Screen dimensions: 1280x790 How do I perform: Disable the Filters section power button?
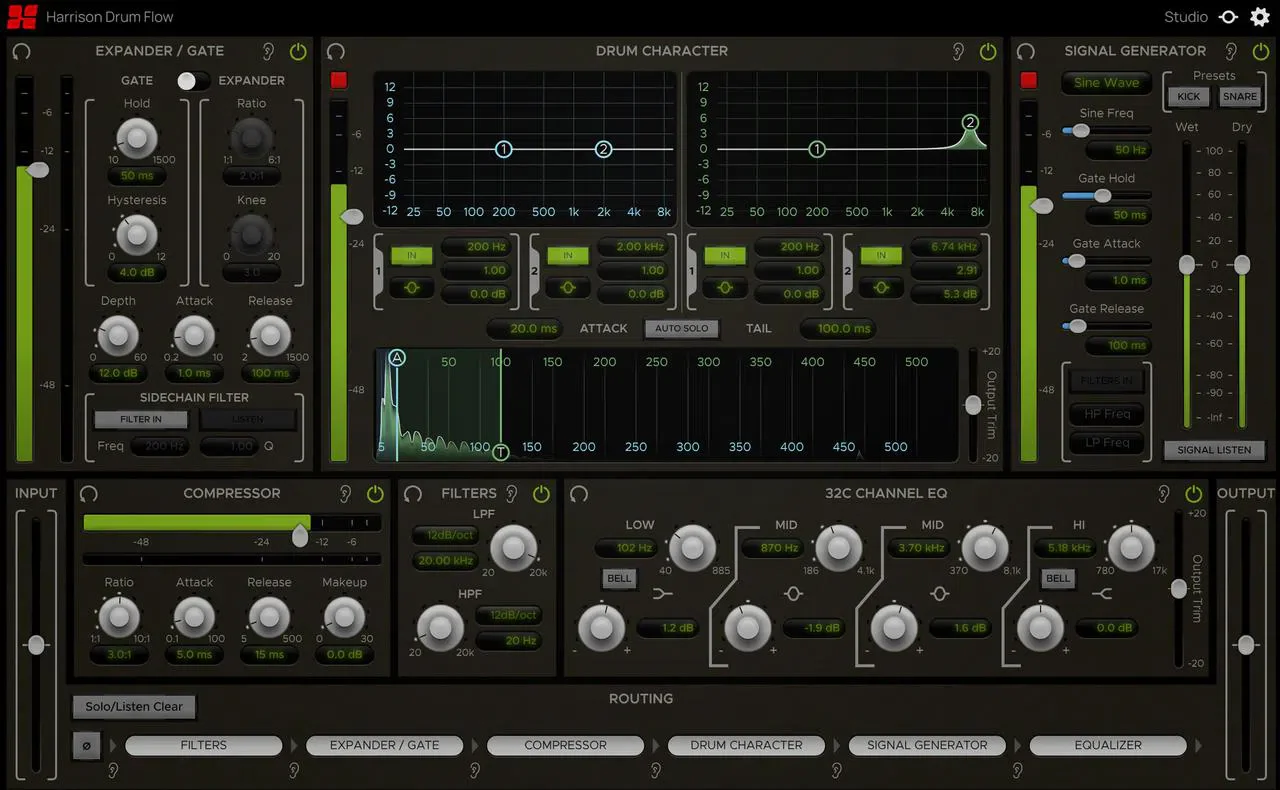tap(541, 493)
